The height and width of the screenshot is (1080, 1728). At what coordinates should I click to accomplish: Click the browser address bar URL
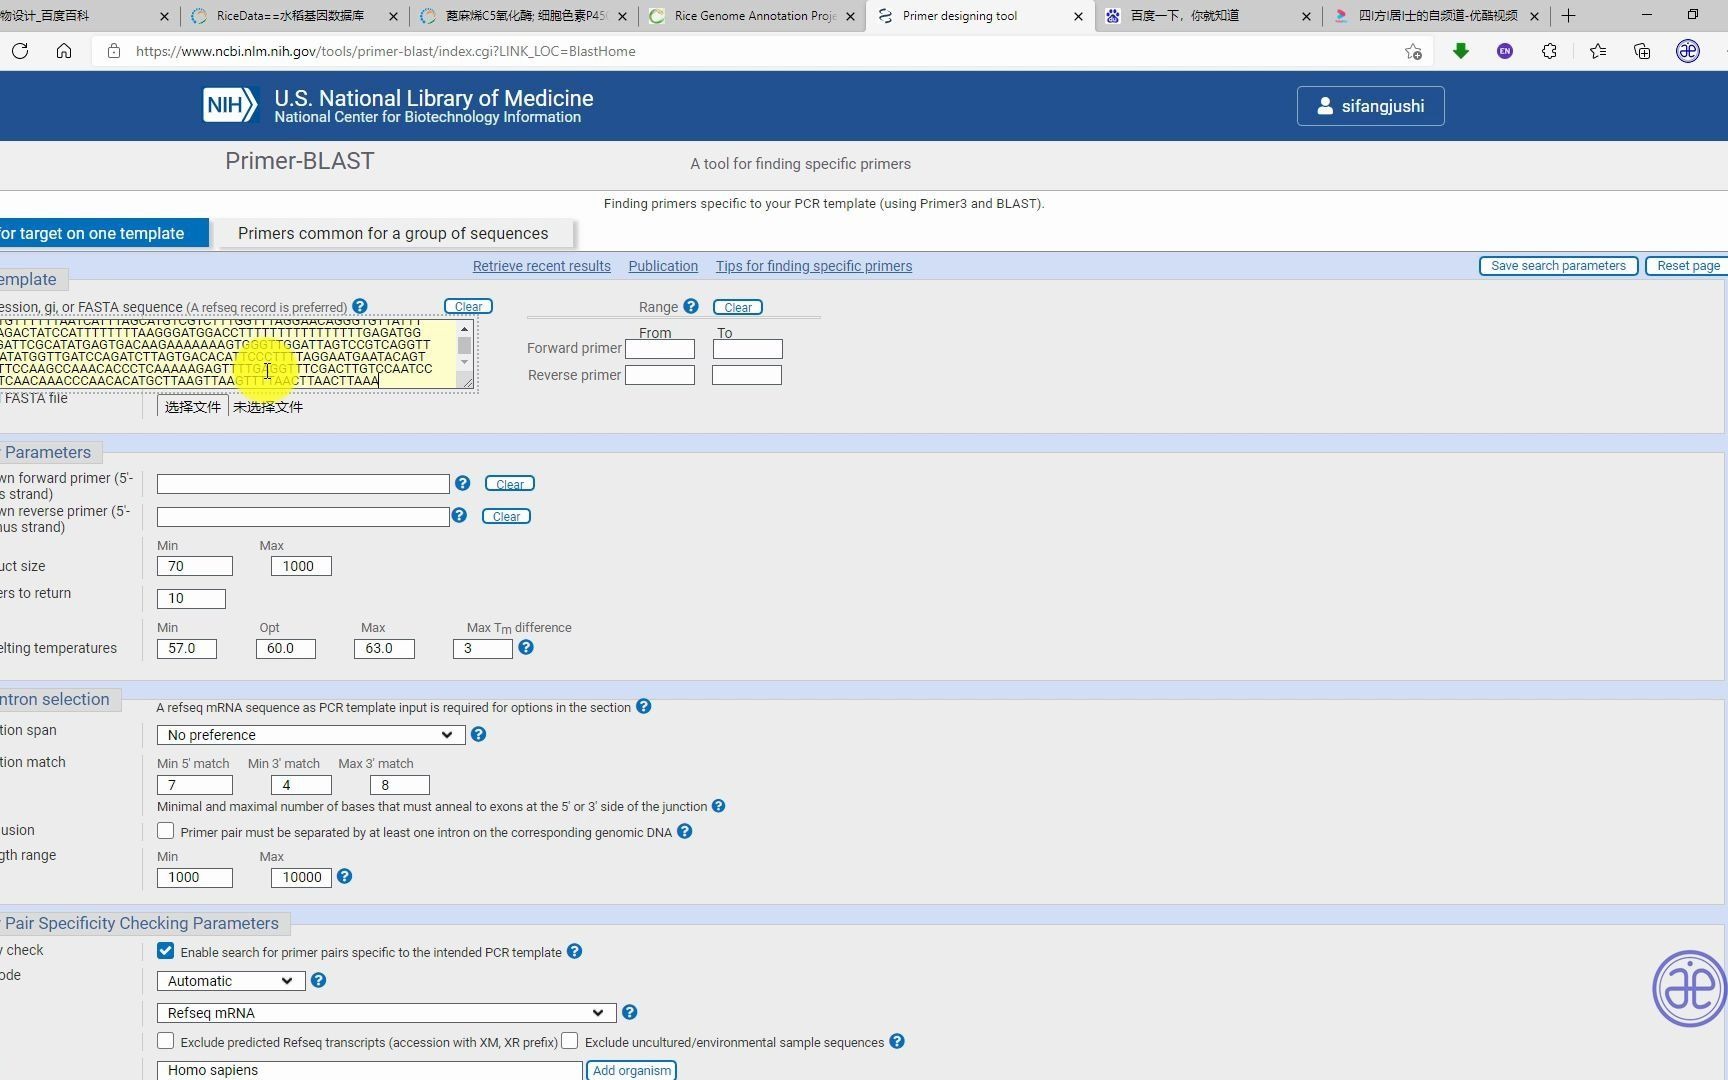(x=385, y=51)
